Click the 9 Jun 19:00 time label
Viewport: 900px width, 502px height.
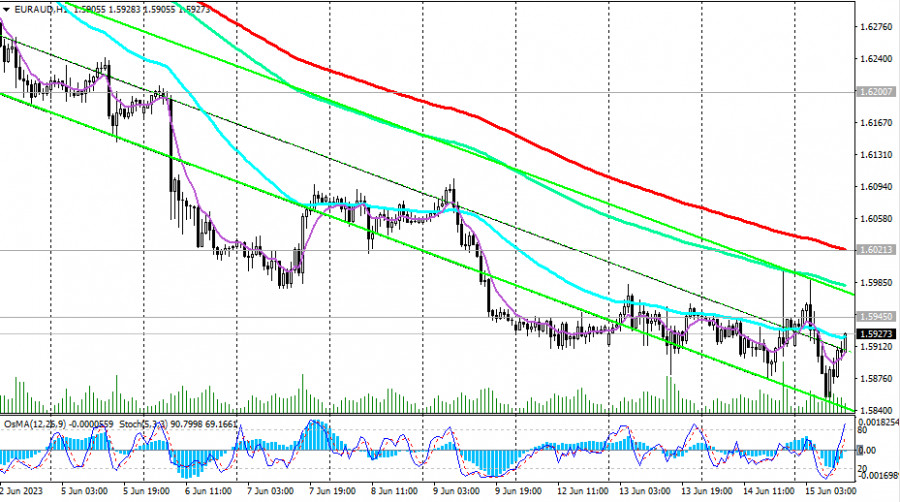[518, 491]
